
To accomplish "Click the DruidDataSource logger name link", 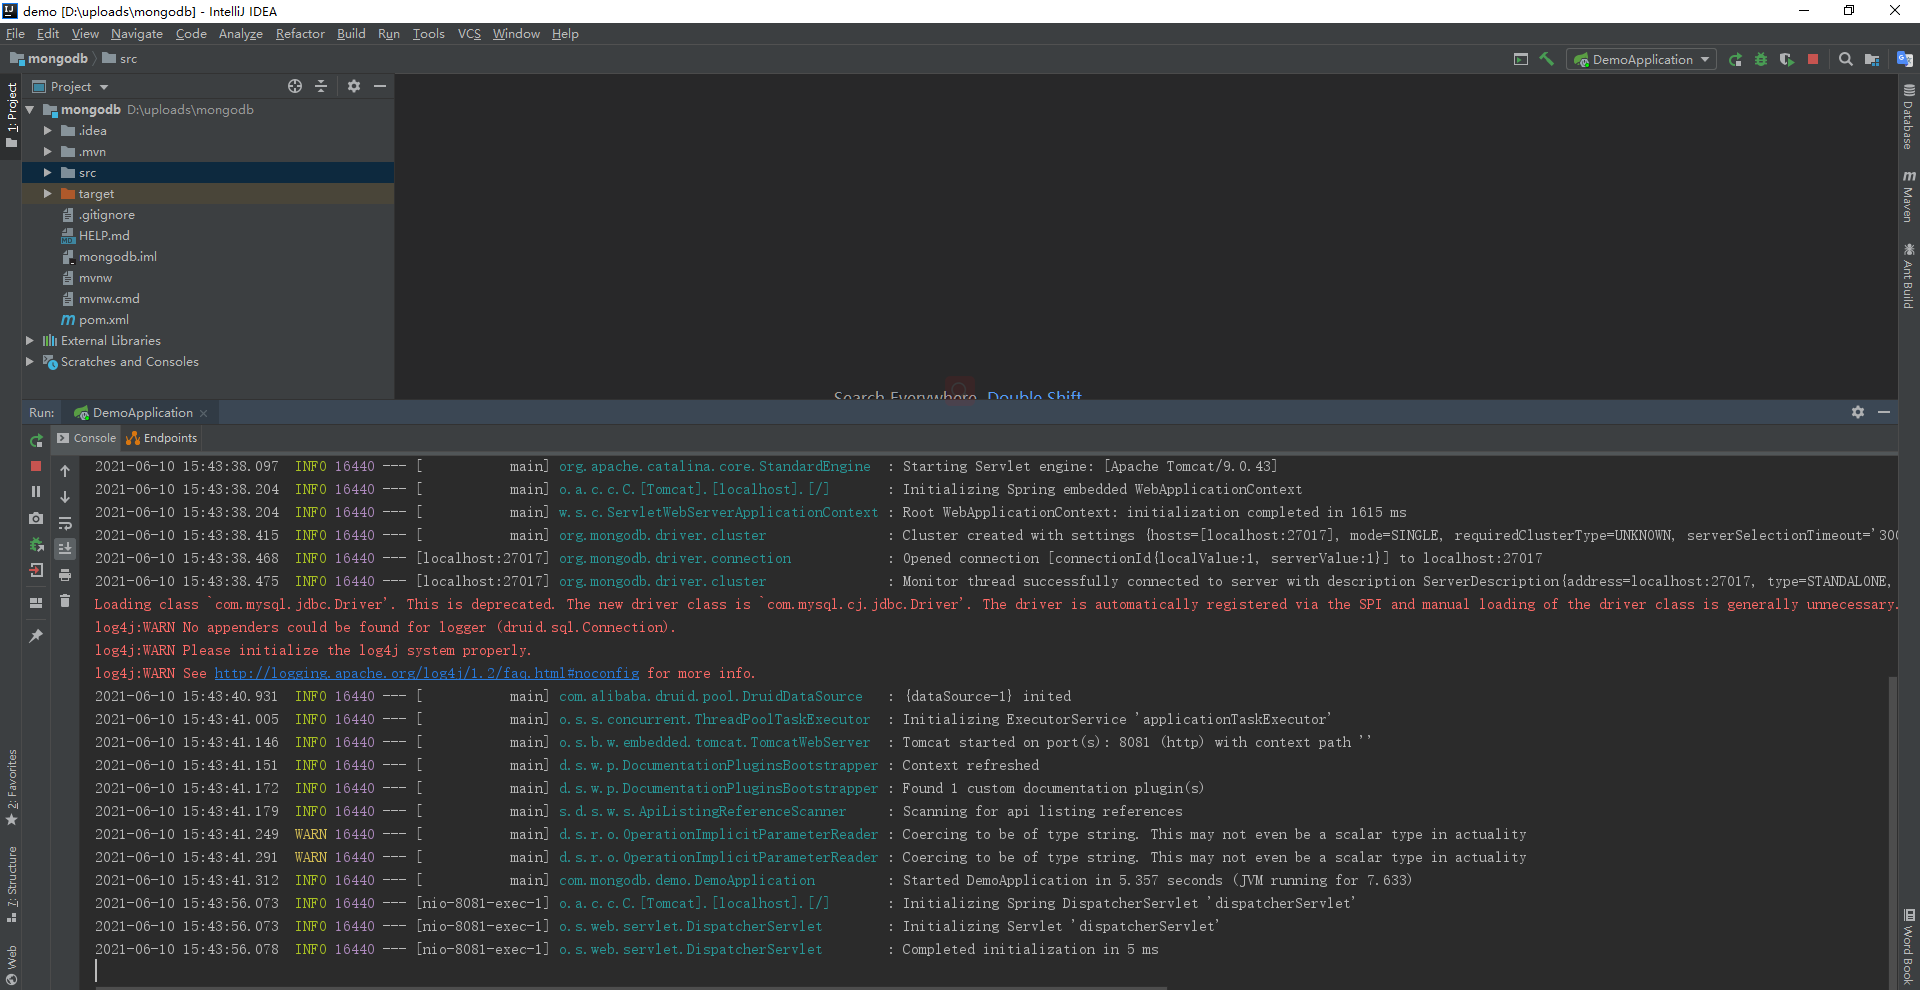I will [710, 697].
